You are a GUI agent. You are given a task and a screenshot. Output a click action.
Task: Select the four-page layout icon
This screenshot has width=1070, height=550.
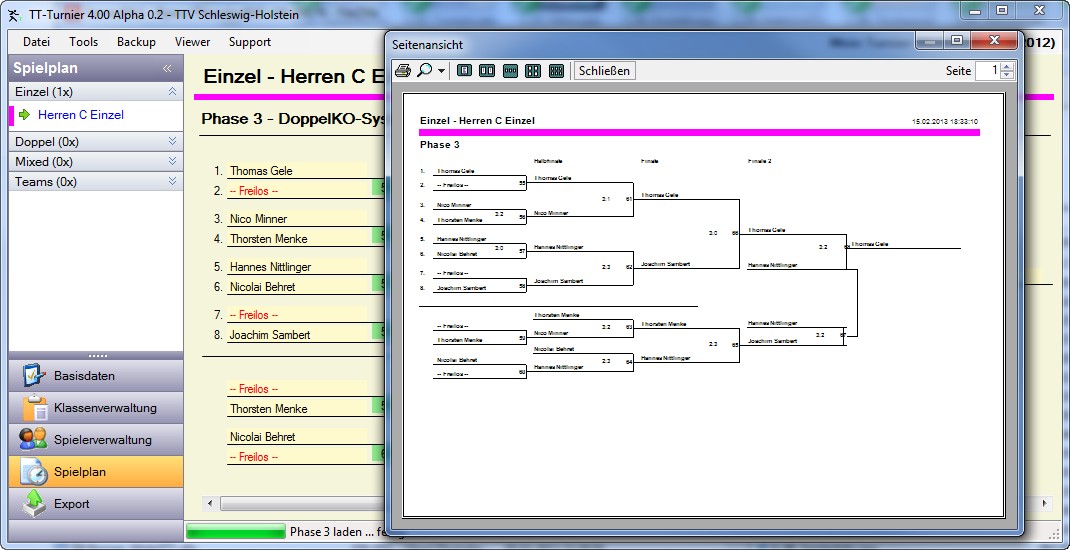(x=533, y=71)
